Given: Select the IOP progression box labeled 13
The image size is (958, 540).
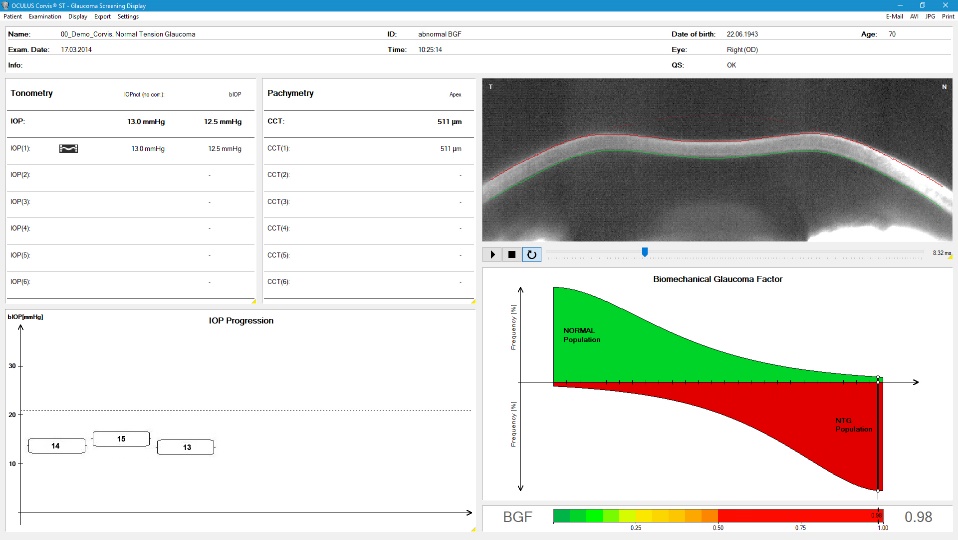Looking at the screenshot, I should (186, 447).
